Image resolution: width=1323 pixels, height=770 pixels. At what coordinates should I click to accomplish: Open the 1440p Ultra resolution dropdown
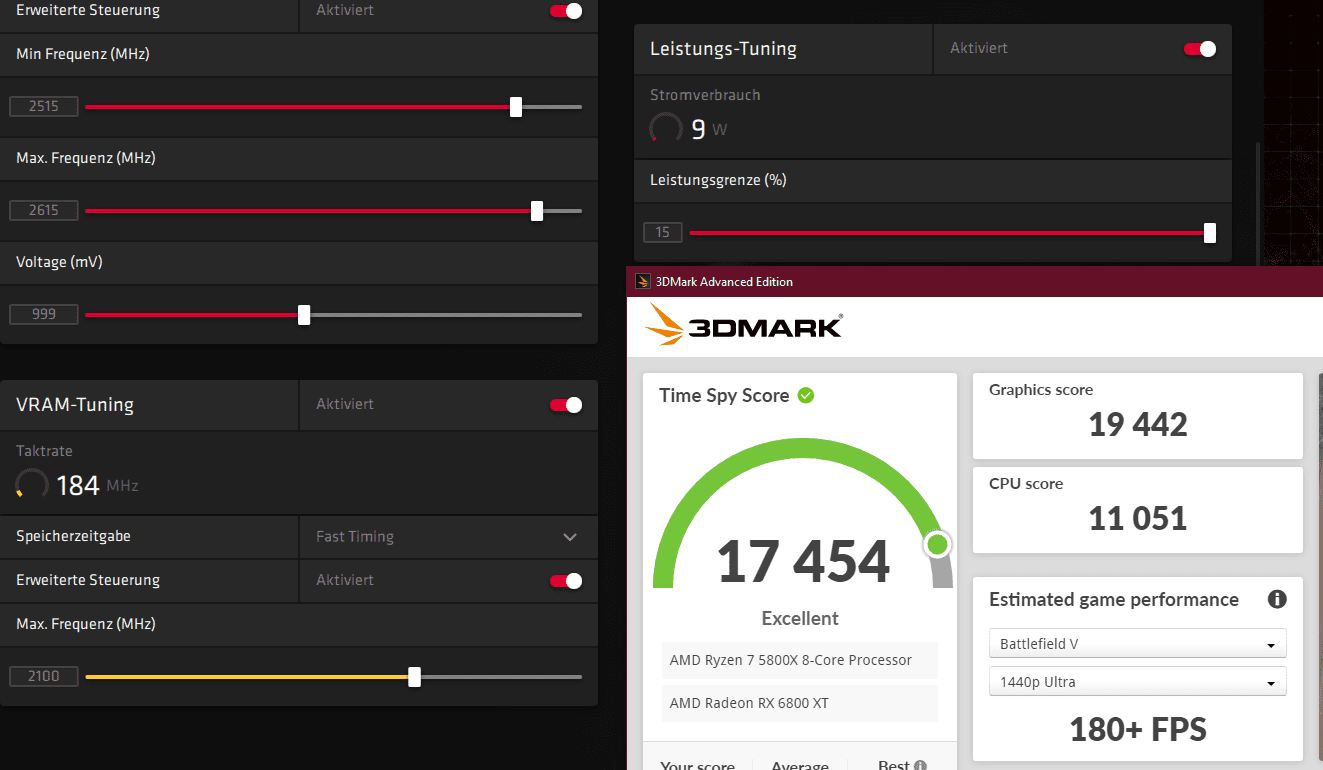pyautogui.click(x=1138, y=682)
